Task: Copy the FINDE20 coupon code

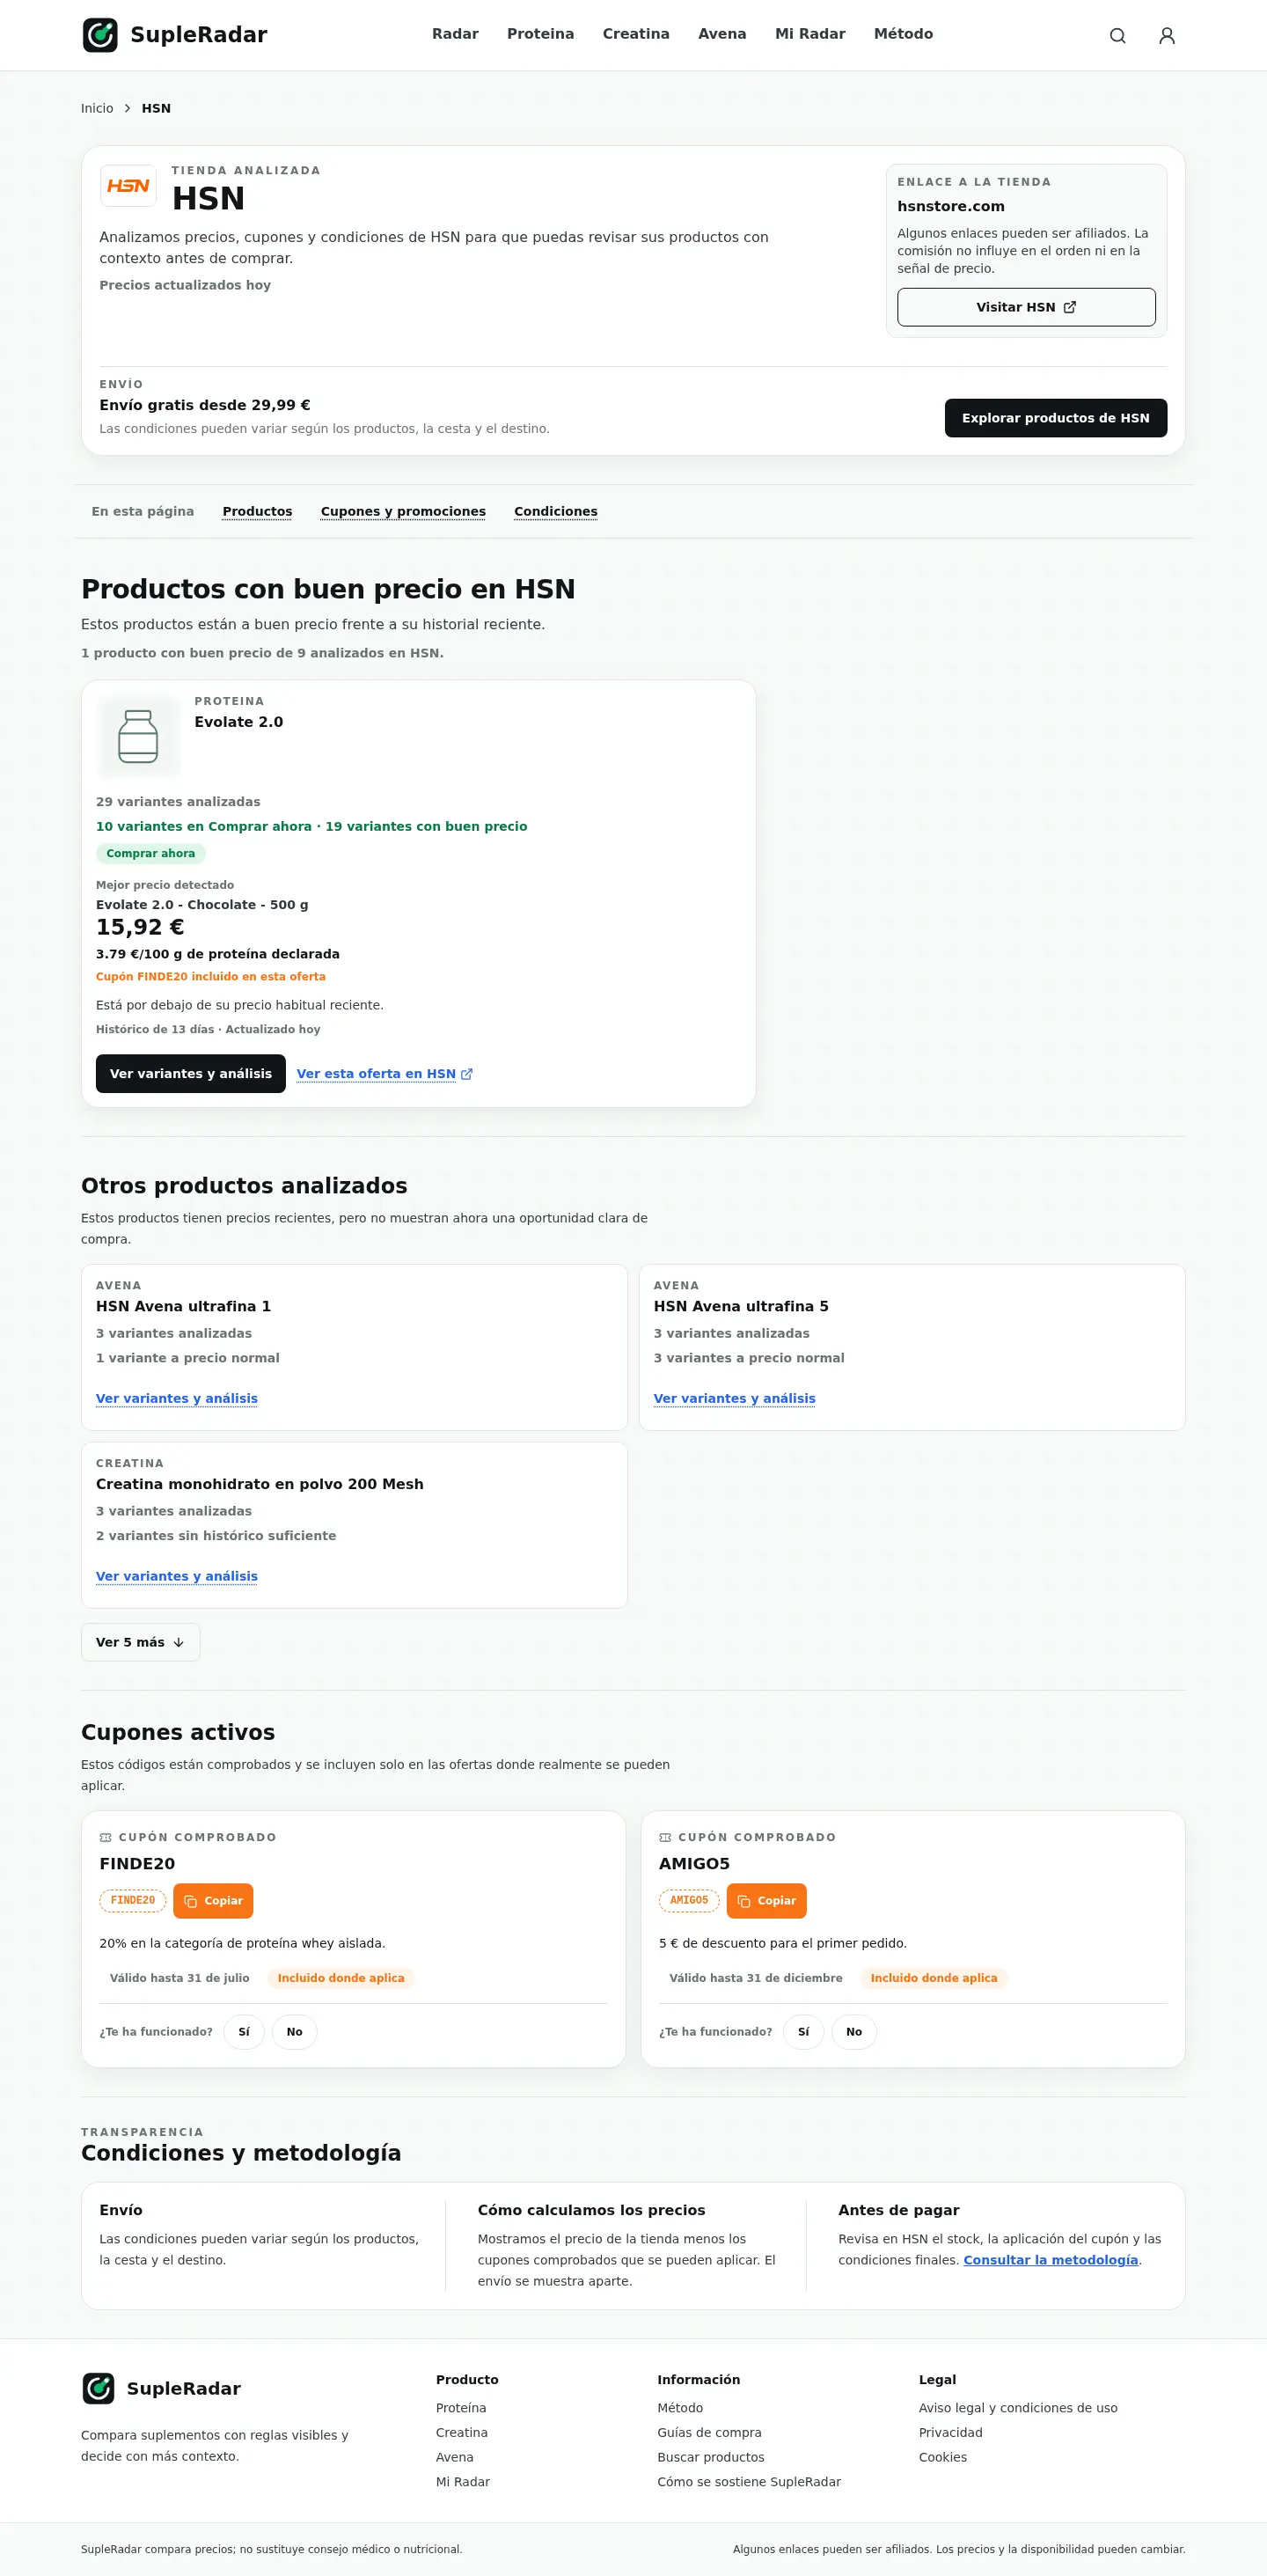Action: coord(213,1901)
